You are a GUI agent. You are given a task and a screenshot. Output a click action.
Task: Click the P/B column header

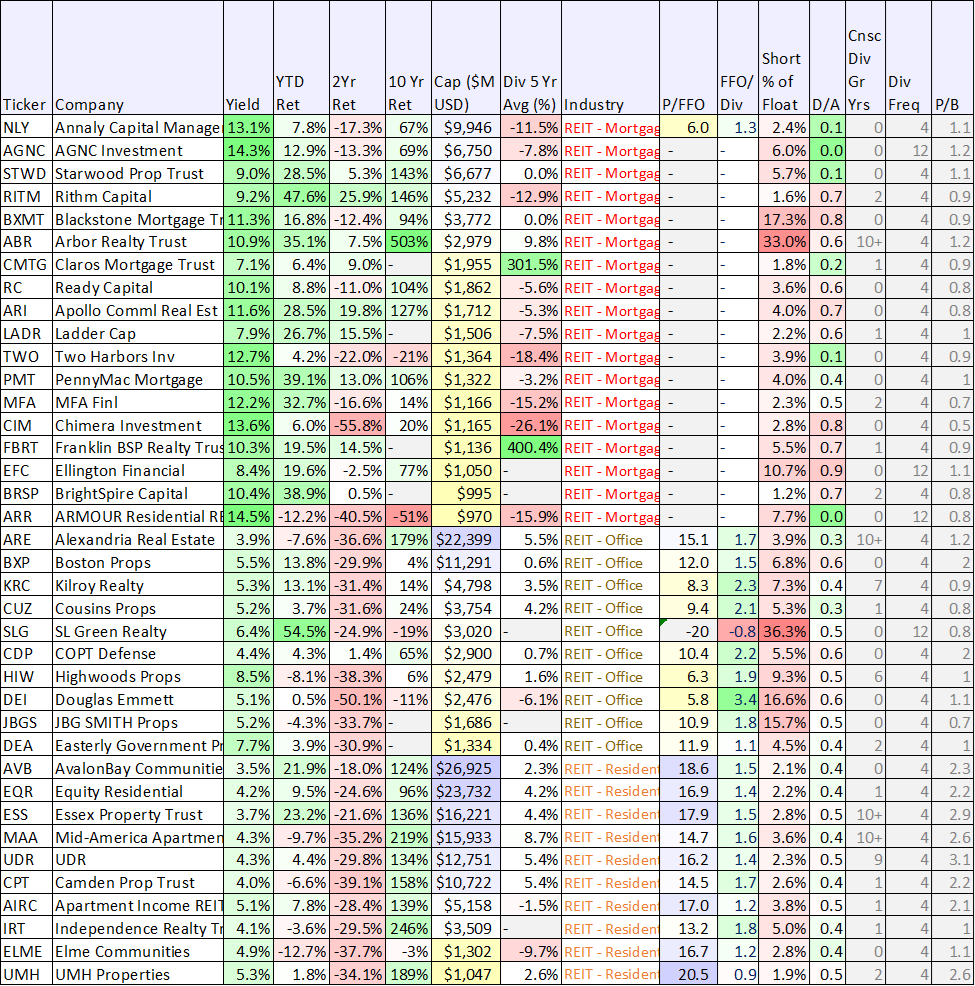(x=952, y=58)
